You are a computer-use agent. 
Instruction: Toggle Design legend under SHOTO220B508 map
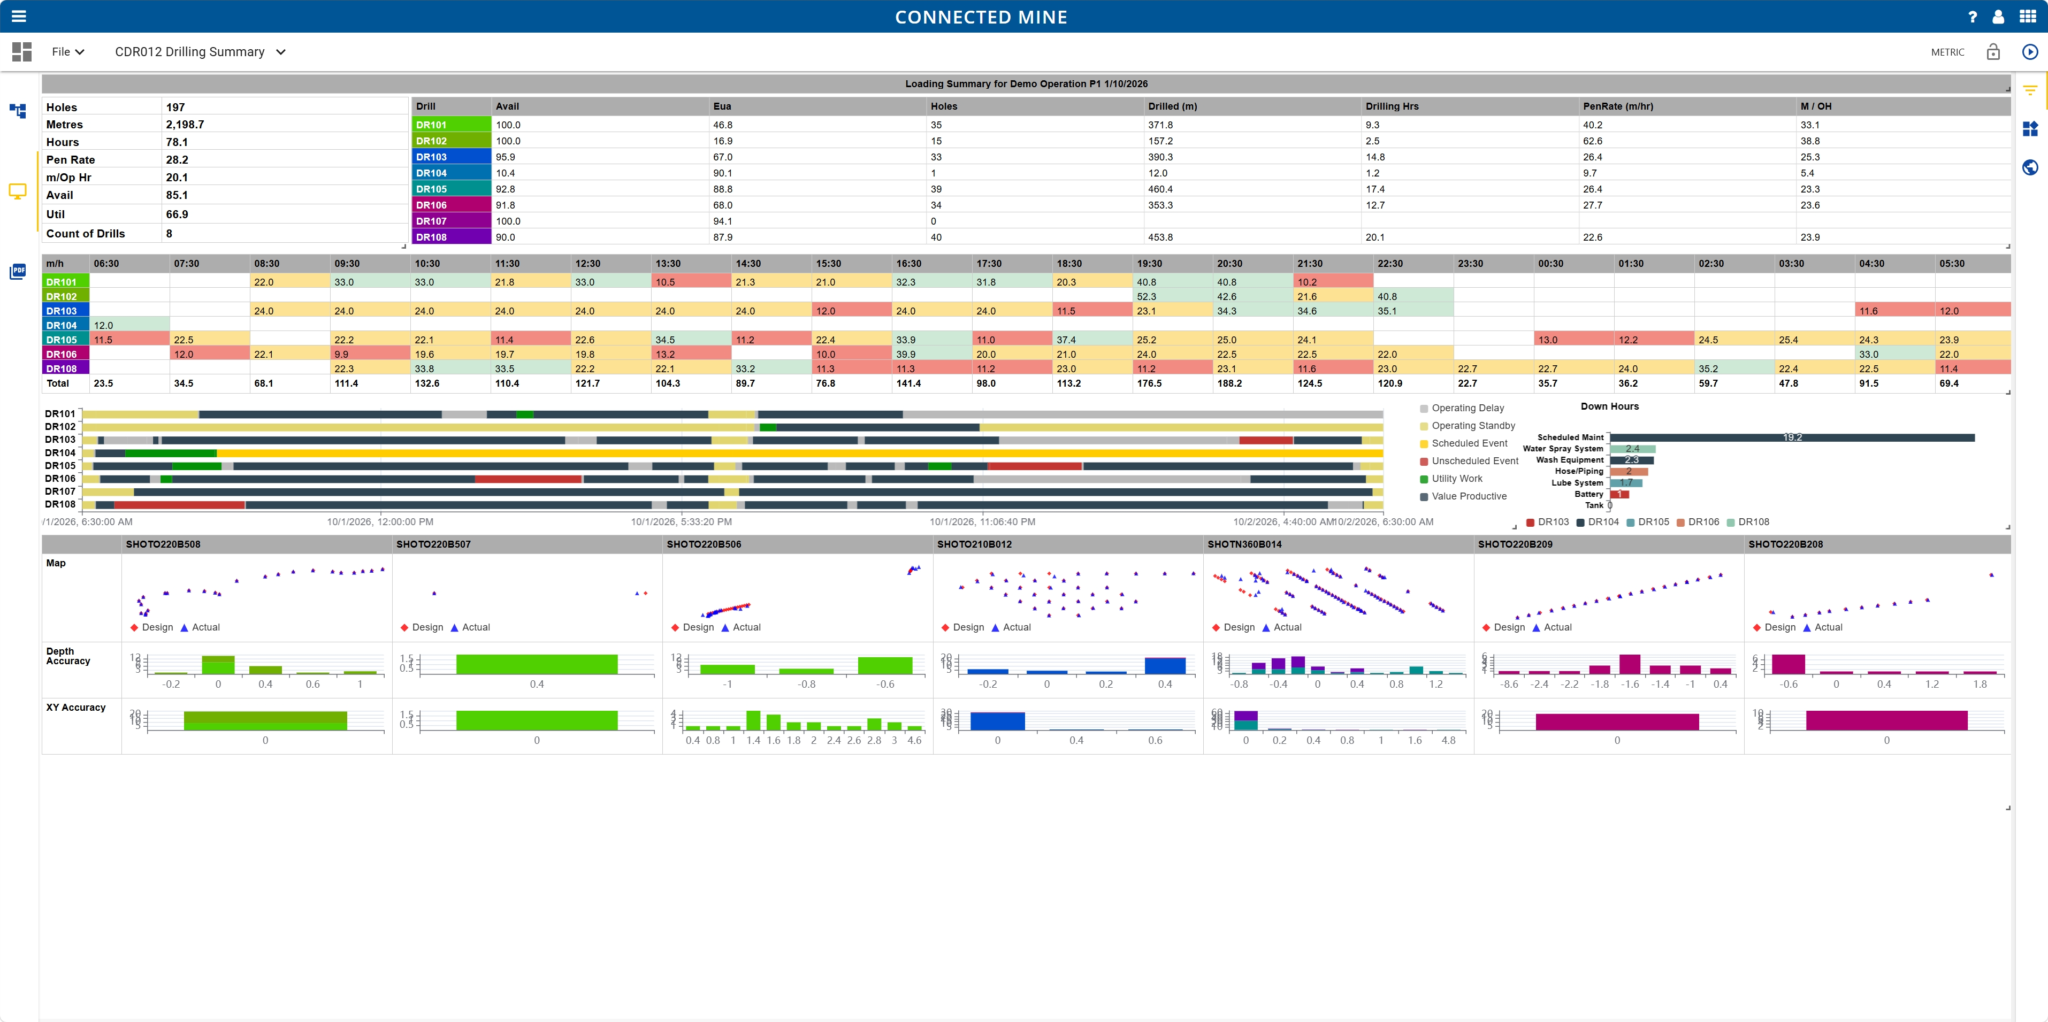click(x=151, y=628)
